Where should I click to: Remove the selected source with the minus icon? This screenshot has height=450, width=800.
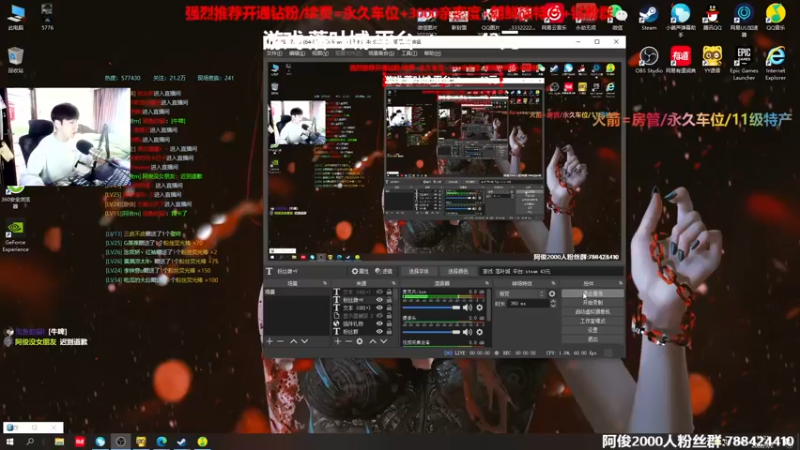[x=348, y=341]
